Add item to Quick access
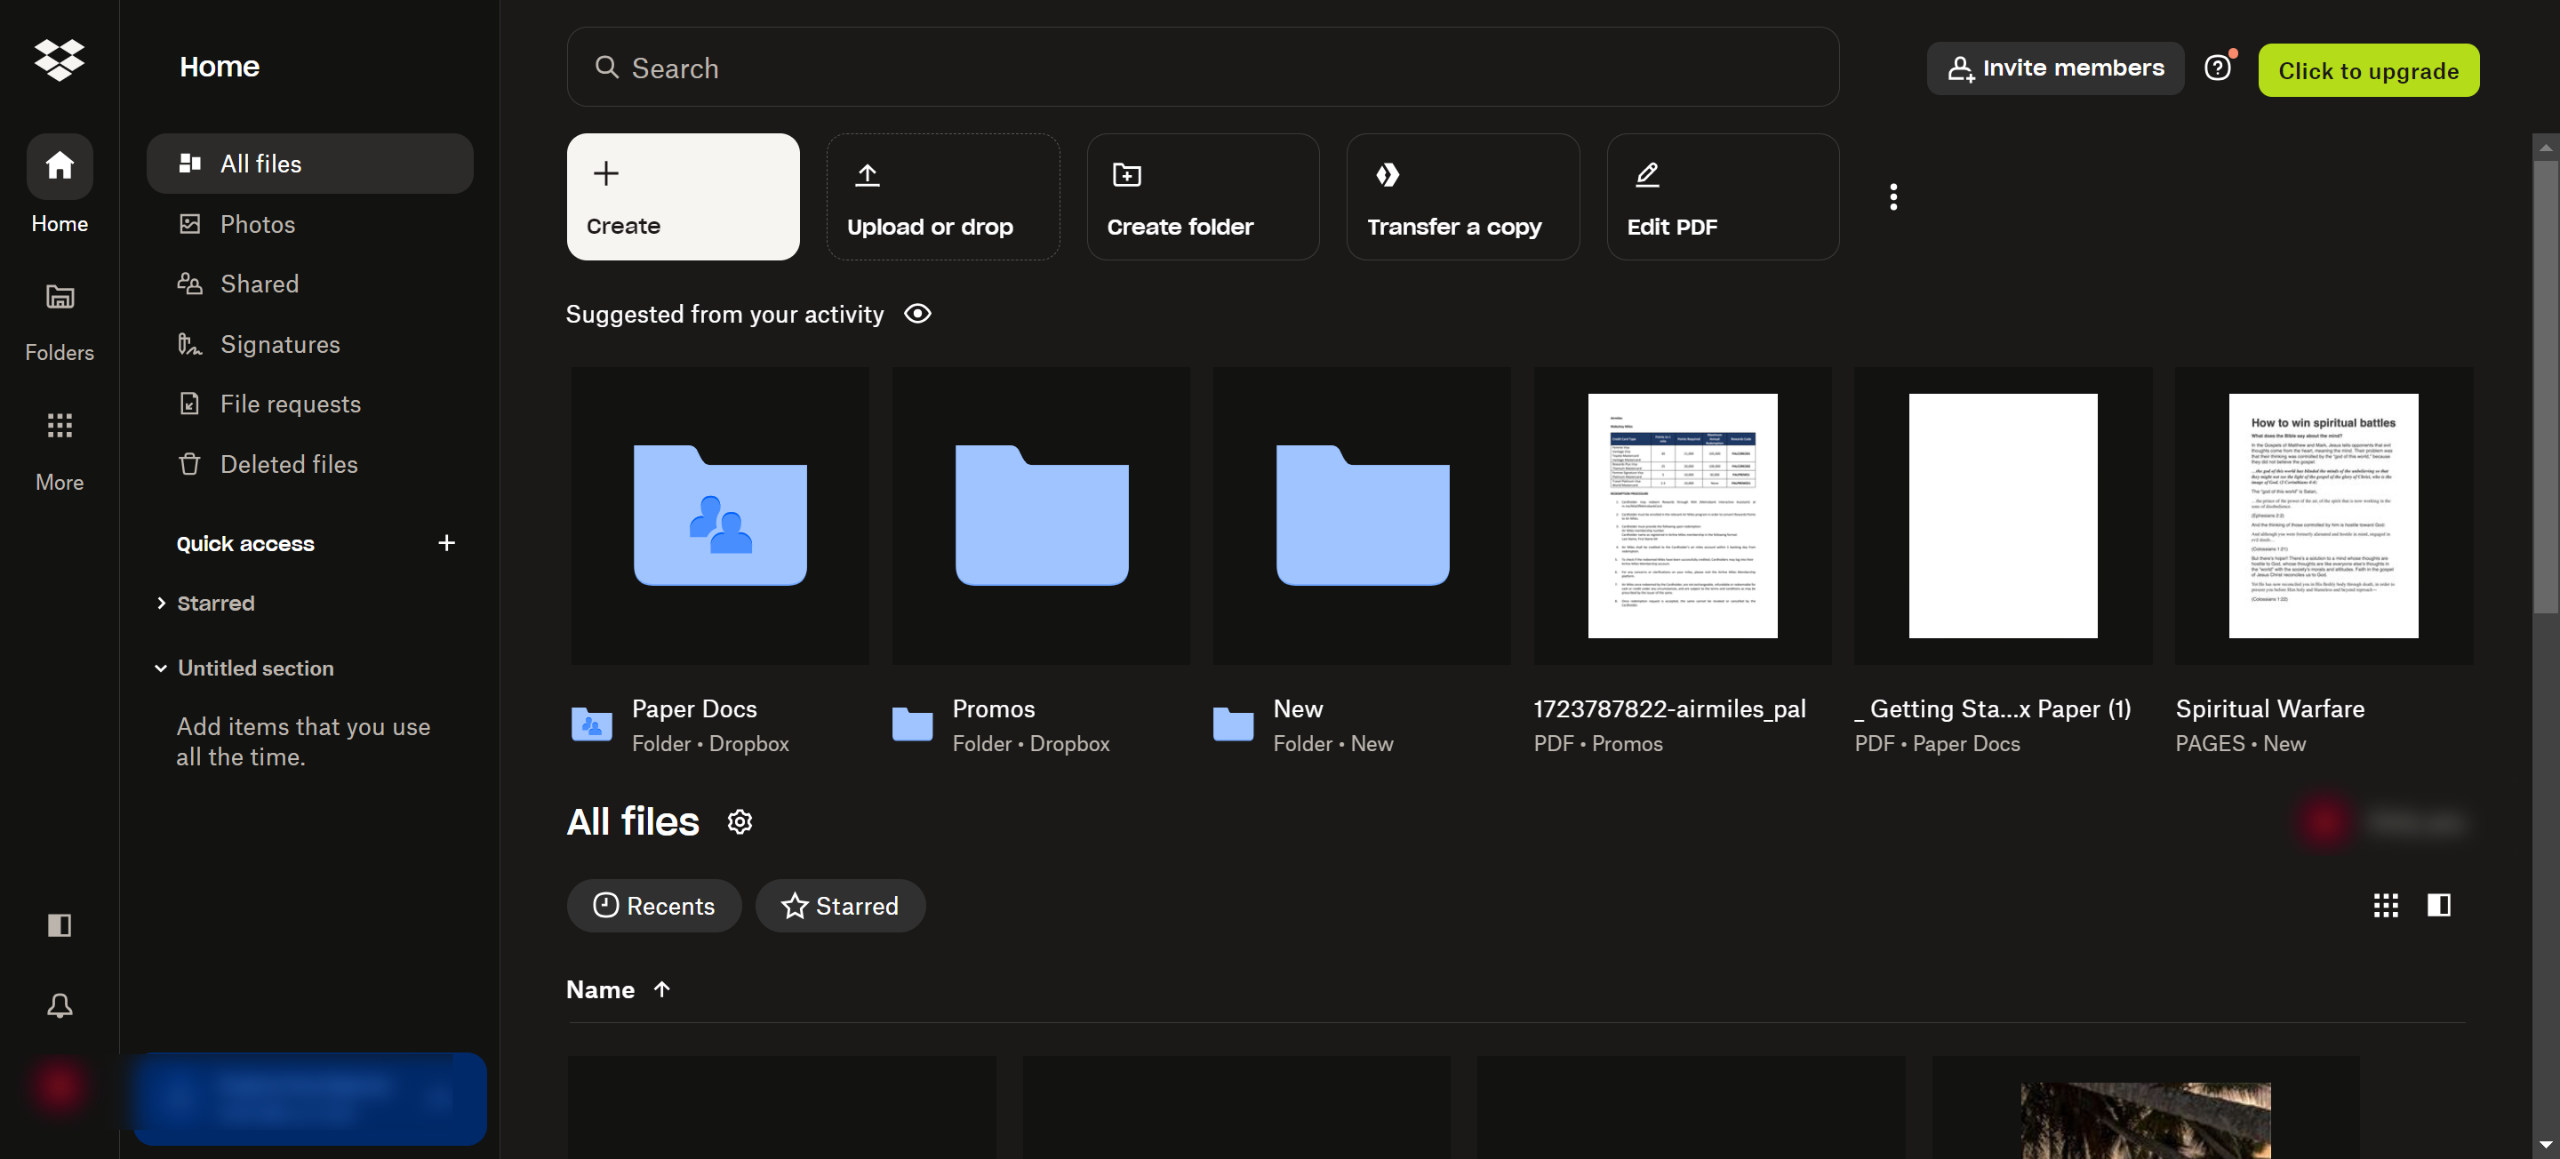Viewport: 2560px width, 1159px height. [x=446, y=543]
